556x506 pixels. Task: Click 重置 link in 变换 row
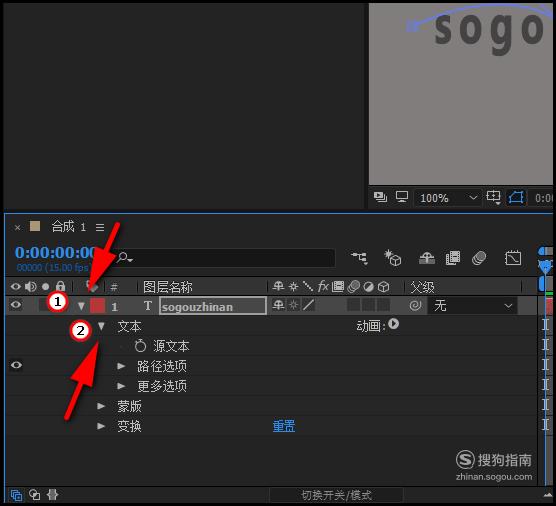click(284, 426)
